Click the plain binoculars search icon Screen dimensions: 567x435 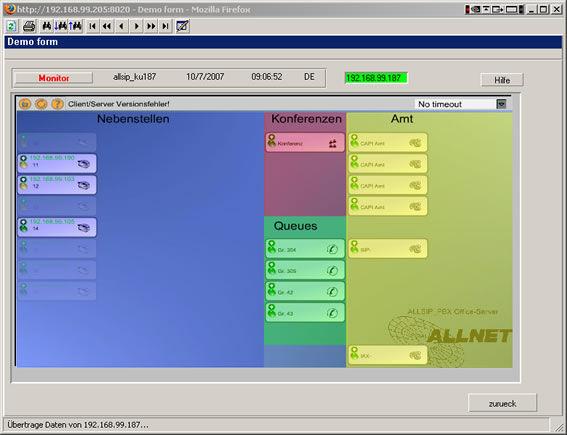point(47,26)
